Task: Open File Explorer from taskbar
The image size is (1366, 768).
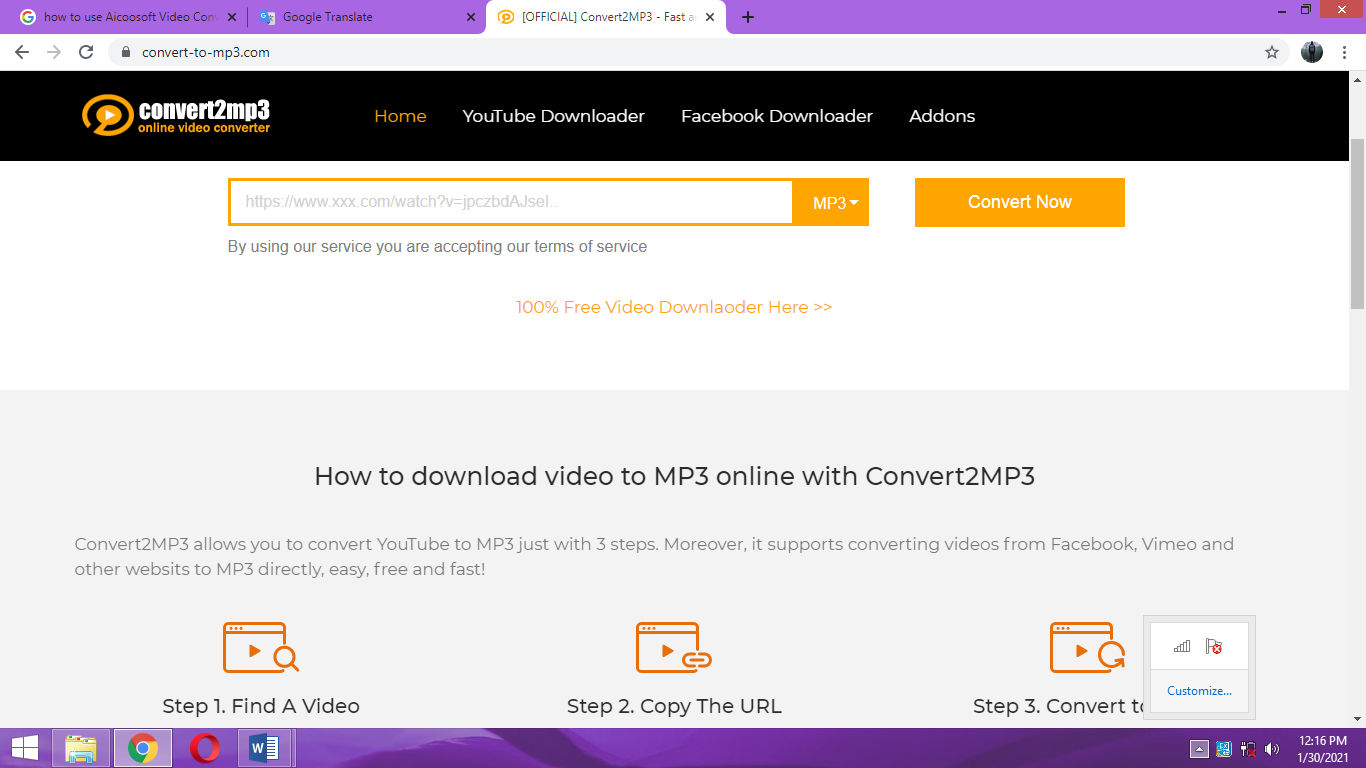Action: 81,748
